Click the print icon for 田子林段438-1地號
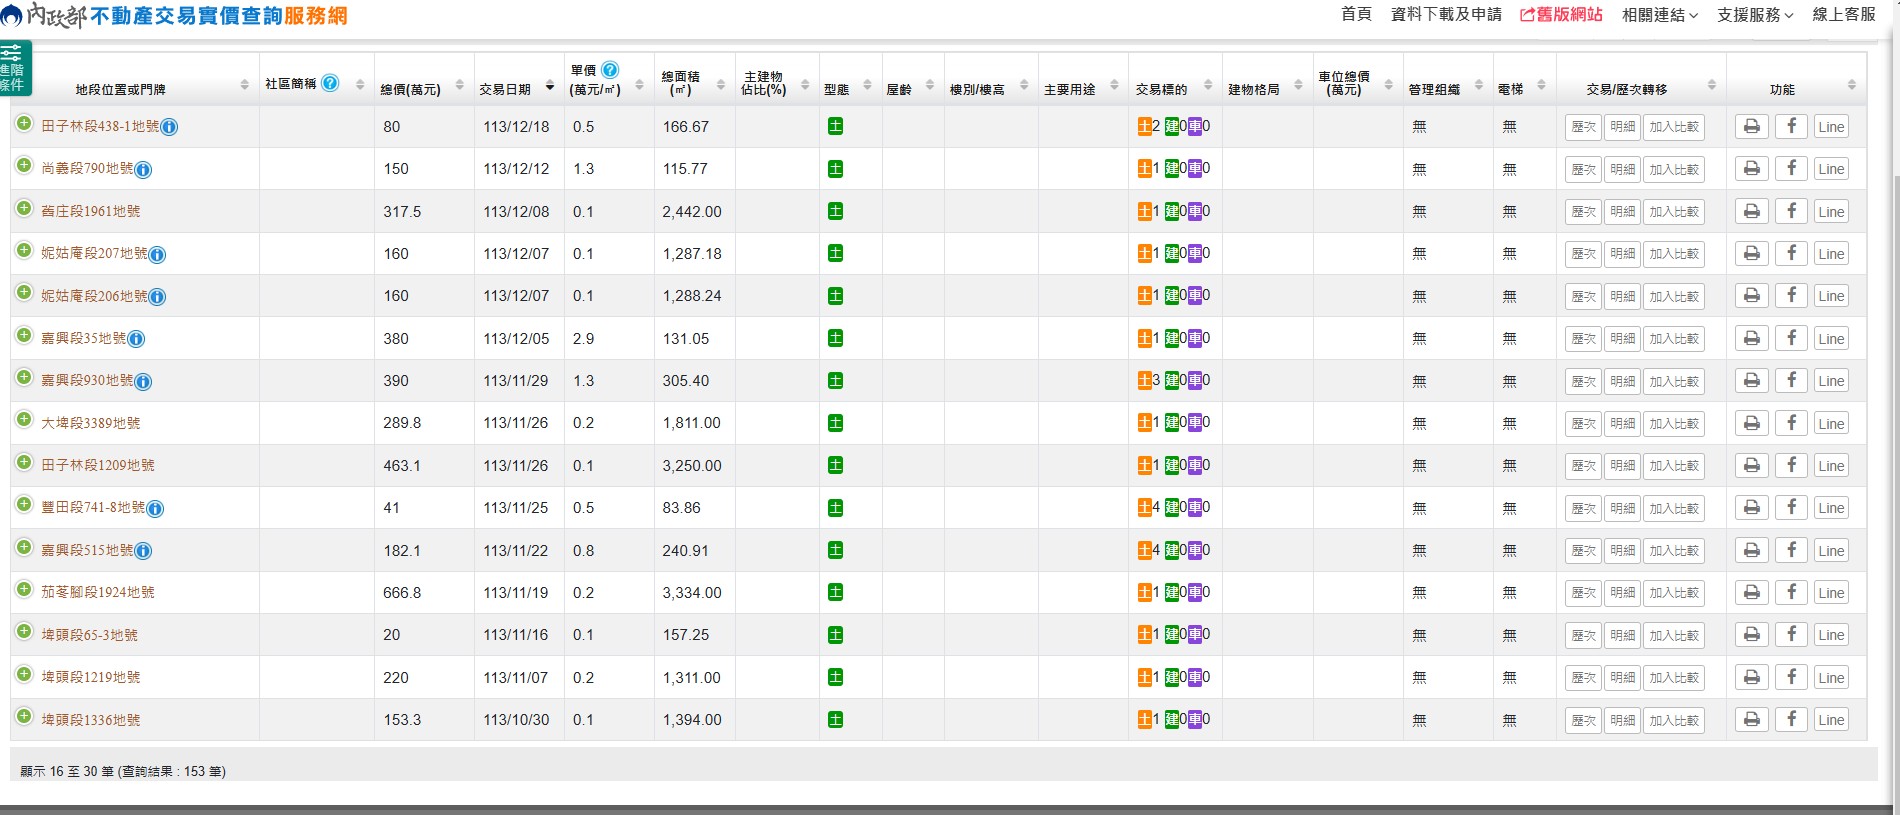This screenshot has width=1900, height=815. tap(1751, 127)
